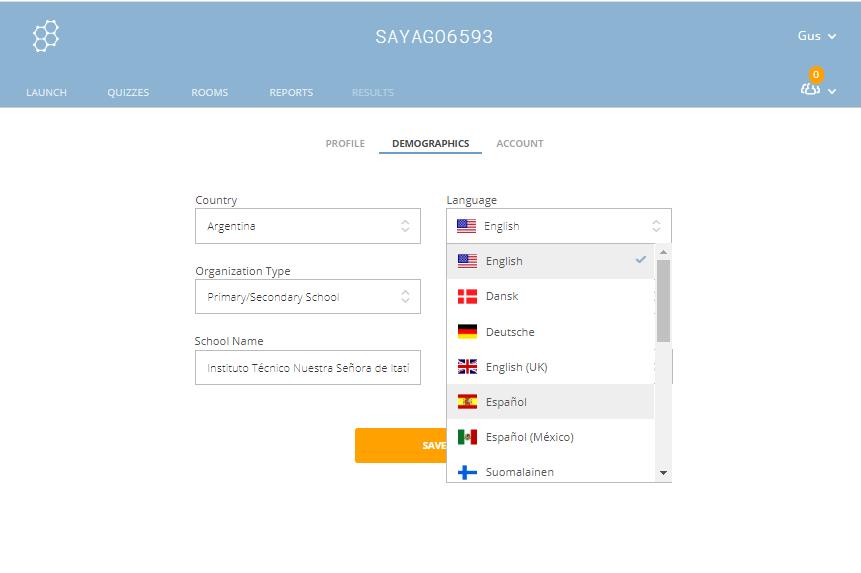Go to the Launch page
Screen dimensions: 861x573
tap(46, 92)
